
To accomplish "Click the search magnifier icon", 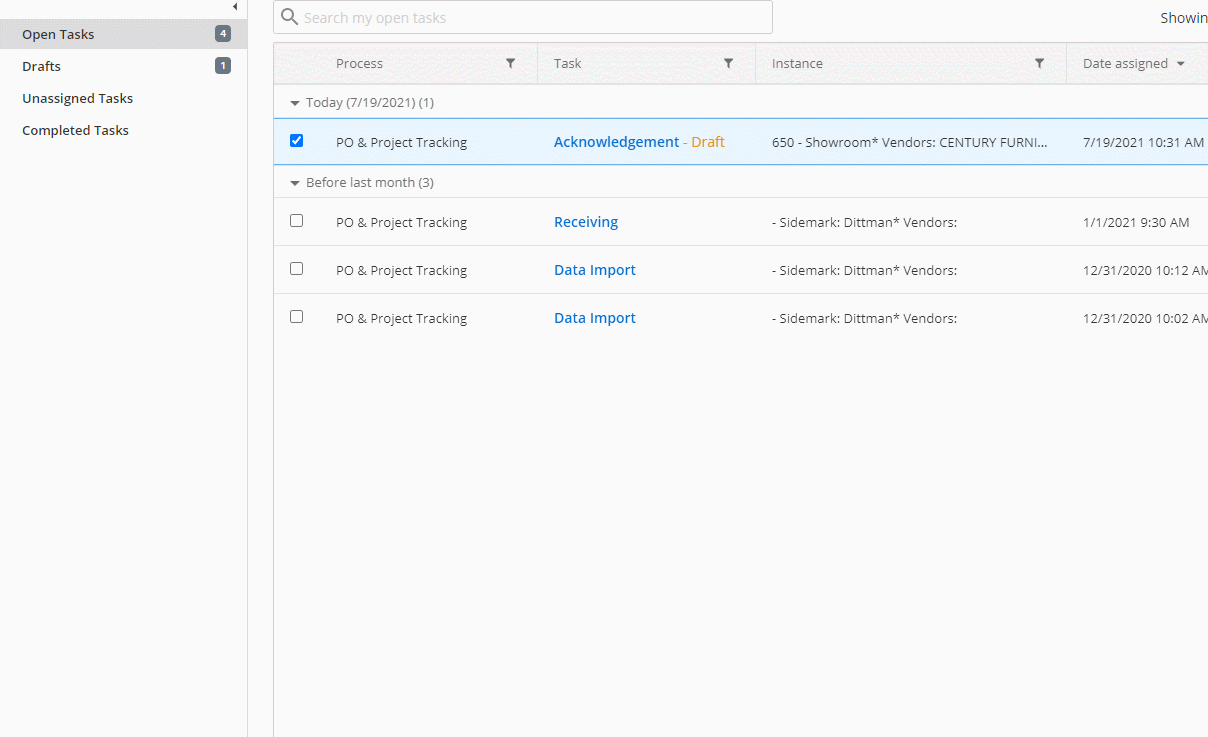I will point(290,17).
